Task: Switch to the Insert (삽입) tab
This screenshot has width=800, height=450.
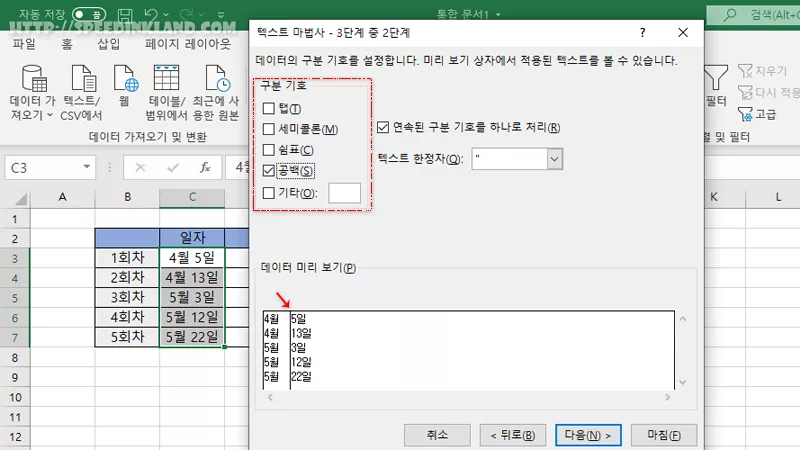Action: (x=109, y=44)
